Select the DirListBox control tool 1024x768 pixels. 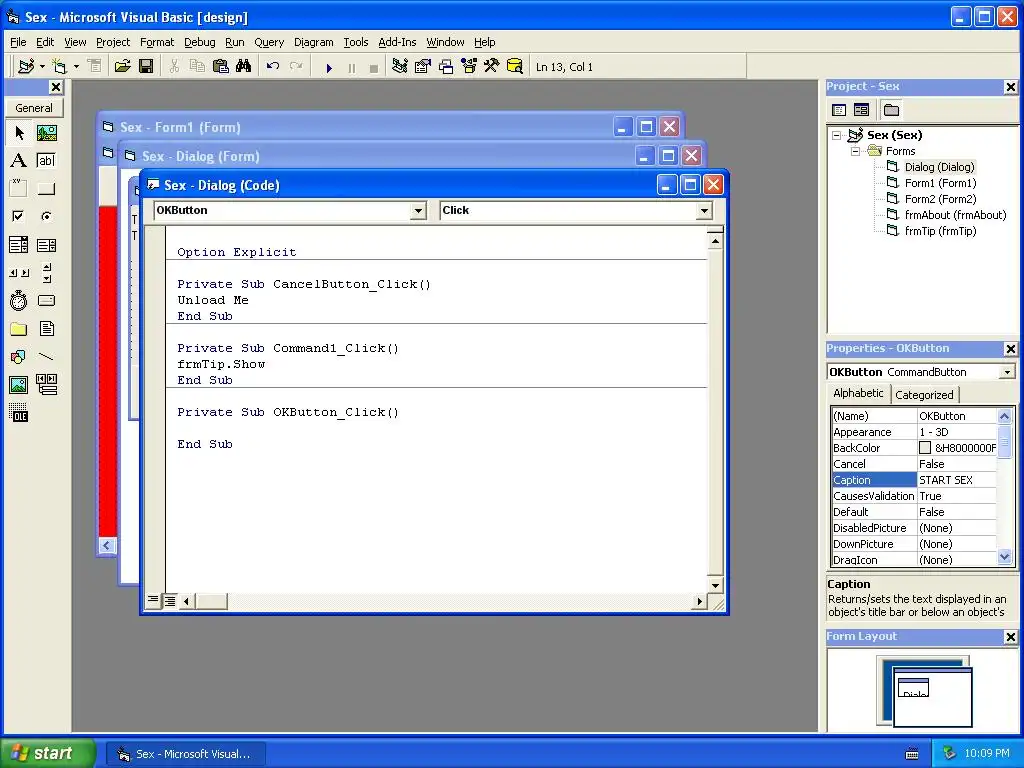[19, 328]
